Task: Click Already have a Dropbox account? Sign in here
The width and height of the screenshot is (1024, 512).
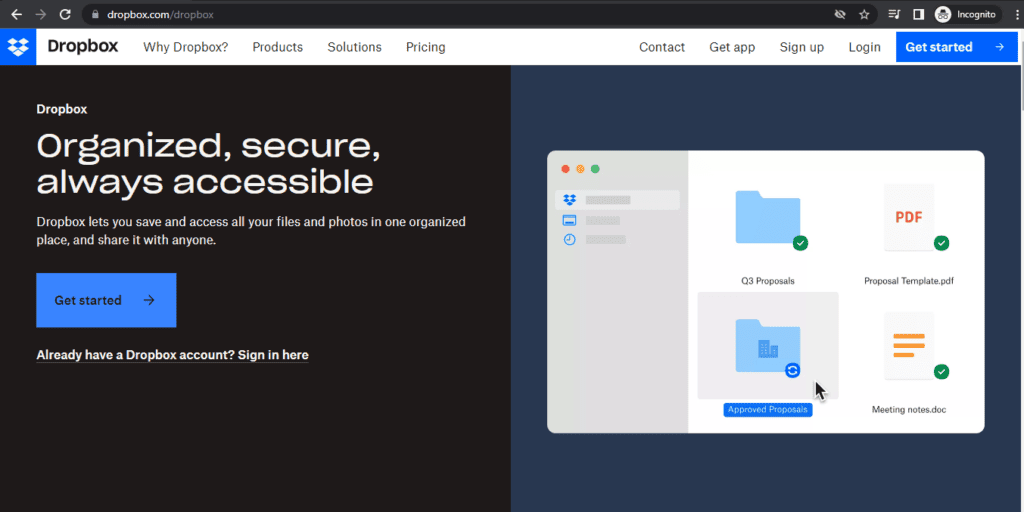Action: [172, 355]
